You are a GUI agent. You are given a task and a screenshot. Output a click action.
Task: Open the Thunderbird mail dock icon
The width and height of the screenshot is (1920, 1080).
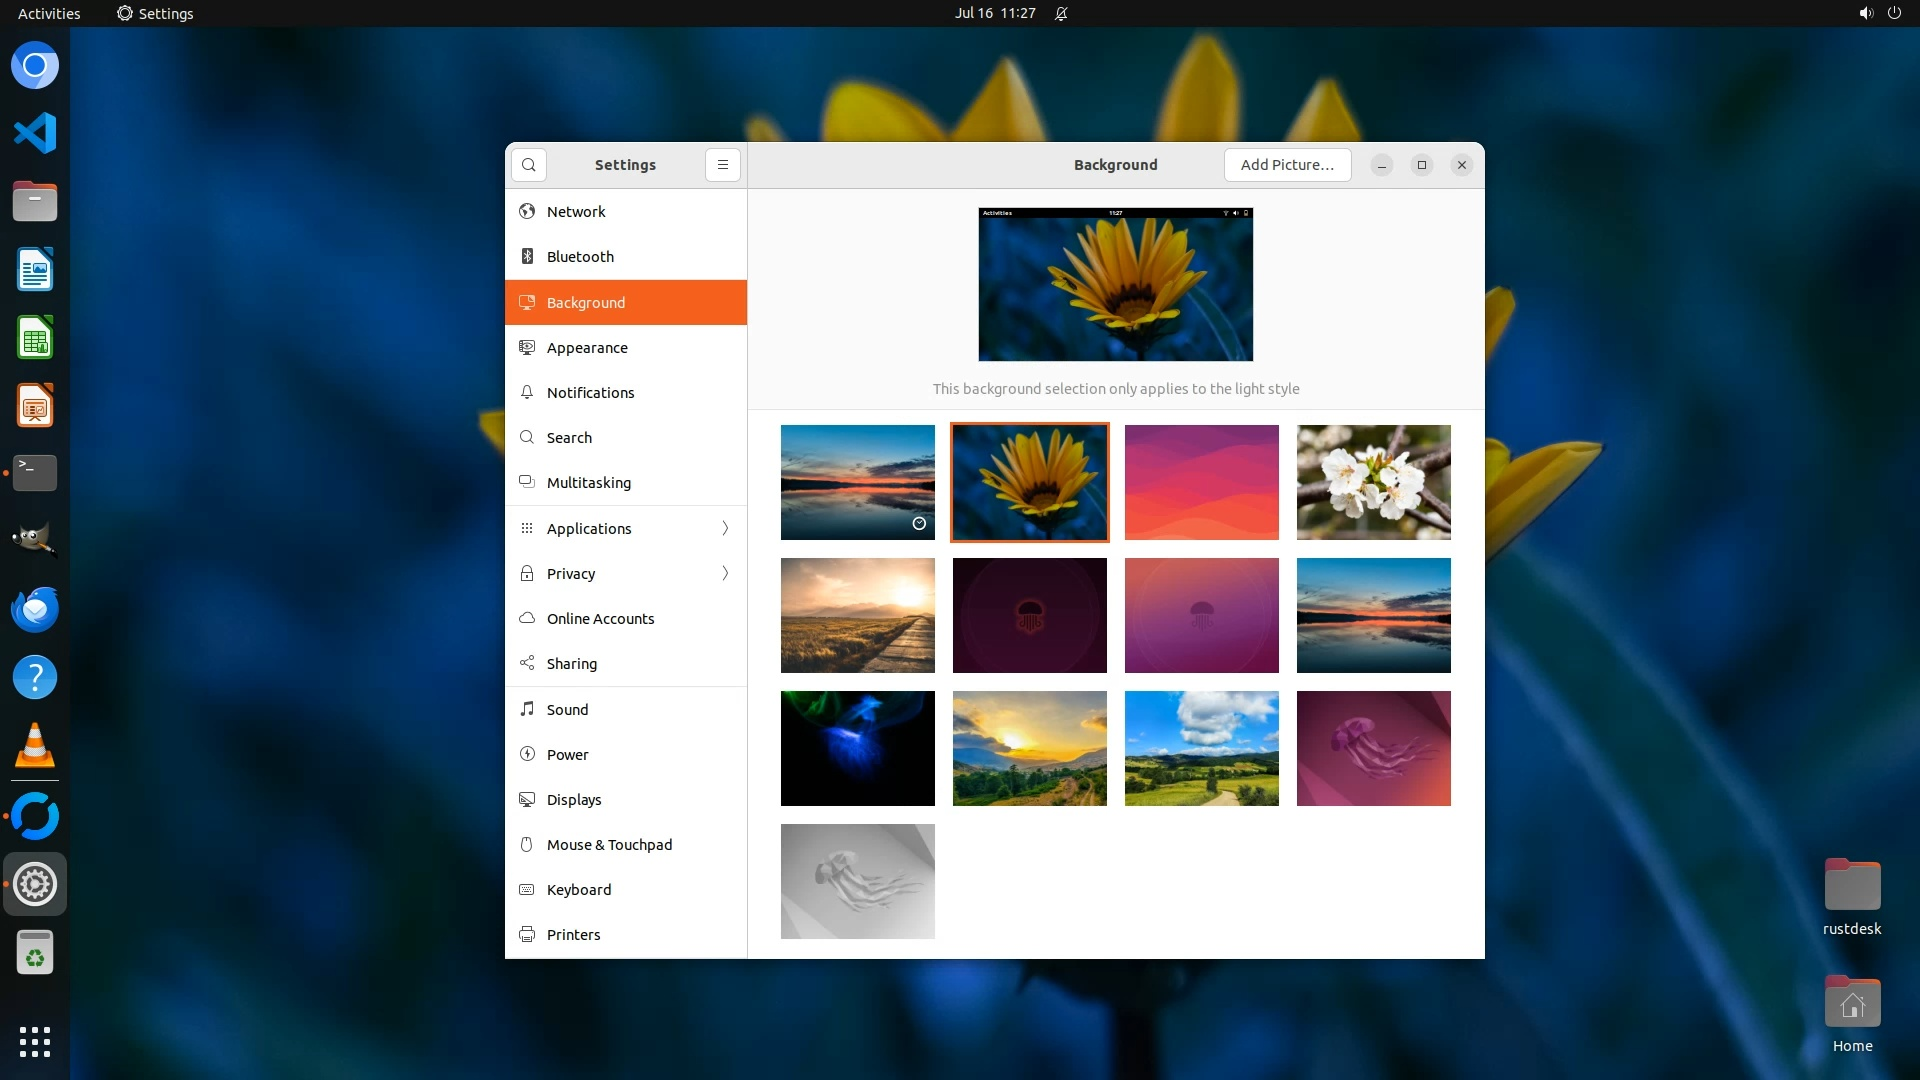[x=35, y=609]
